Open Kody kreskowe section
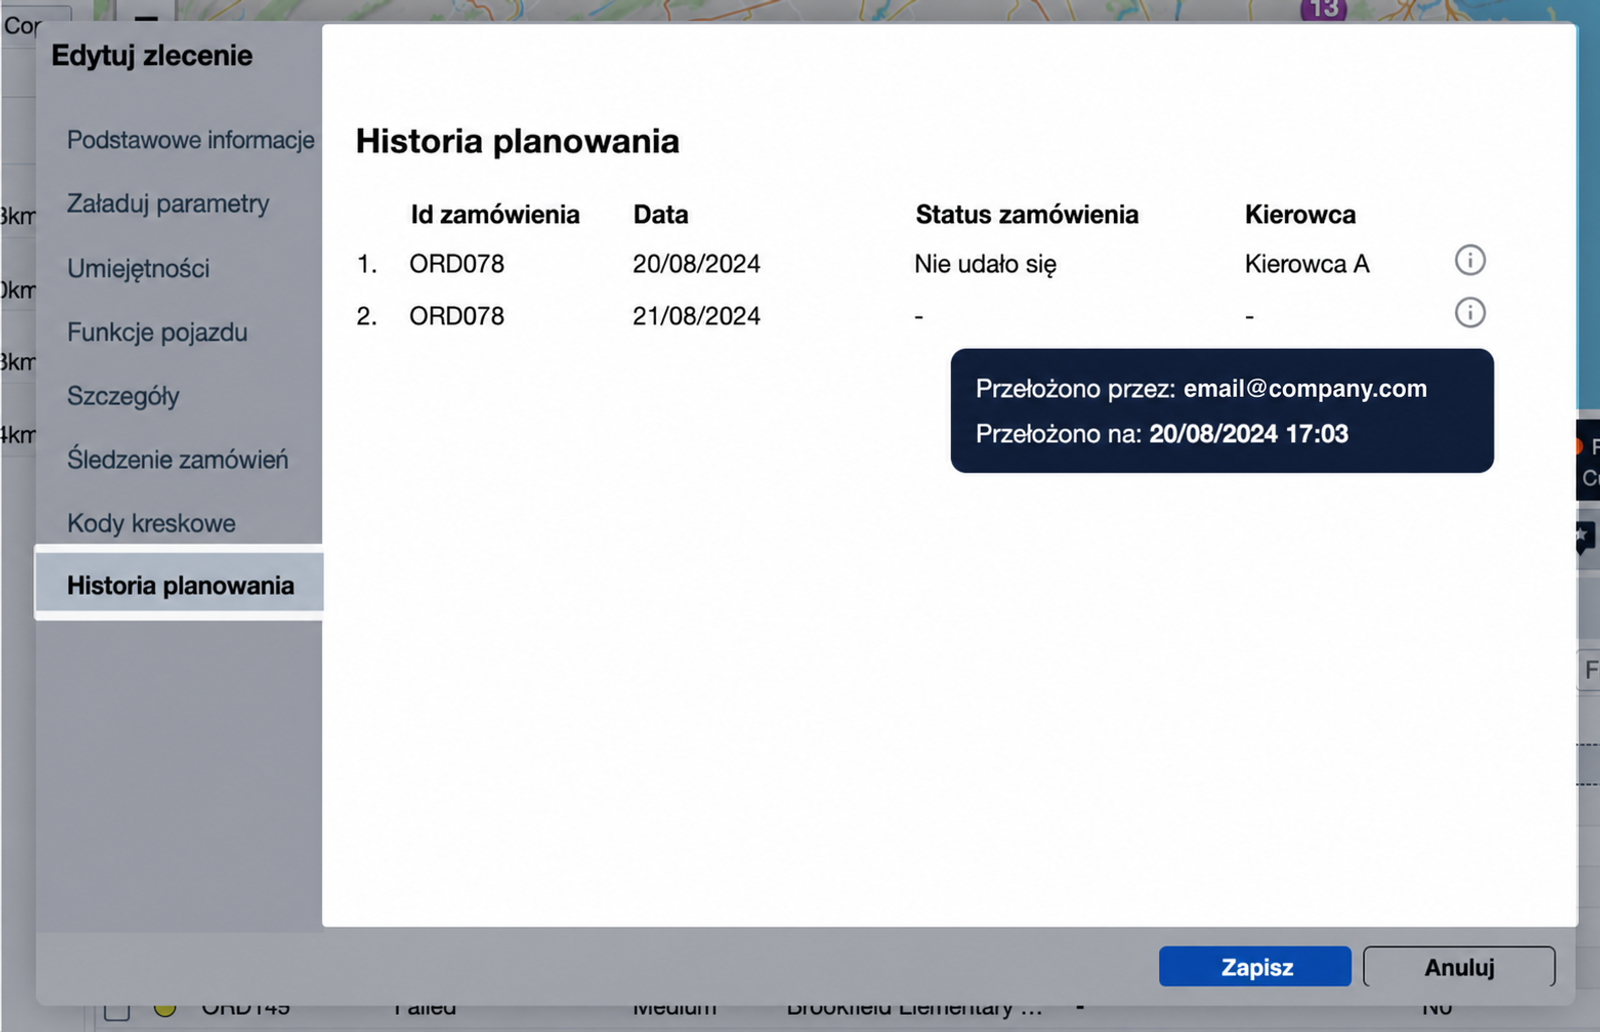 (151, 523)
